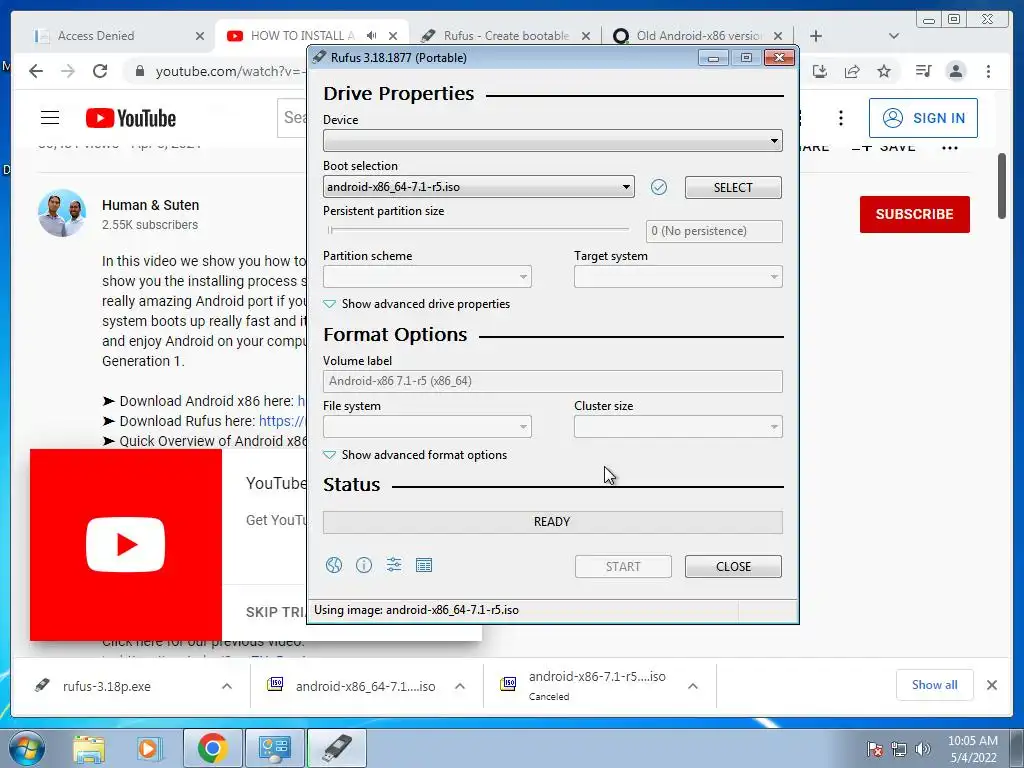Image resolution: width=1024 pixels, height=768 pixels.
Task: Open Windows Media Player from taskbar
Action: coord(148,748)
